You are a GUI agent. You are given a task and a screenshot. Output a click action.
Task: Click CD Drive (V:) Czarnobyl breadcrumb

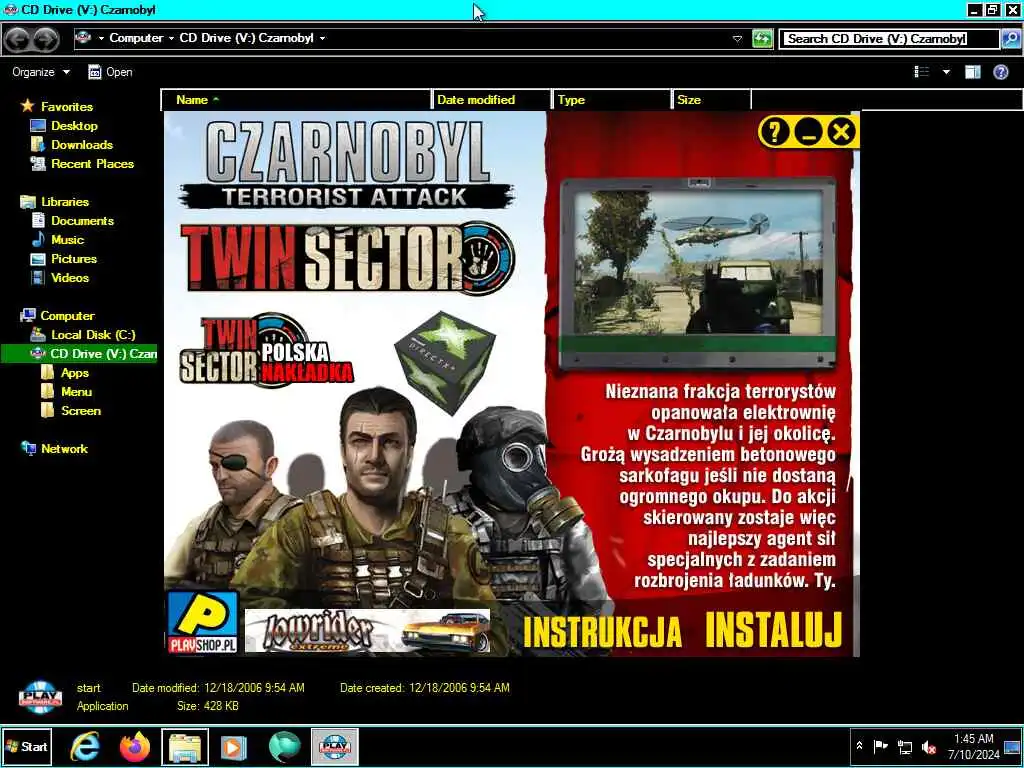(246, 38)
